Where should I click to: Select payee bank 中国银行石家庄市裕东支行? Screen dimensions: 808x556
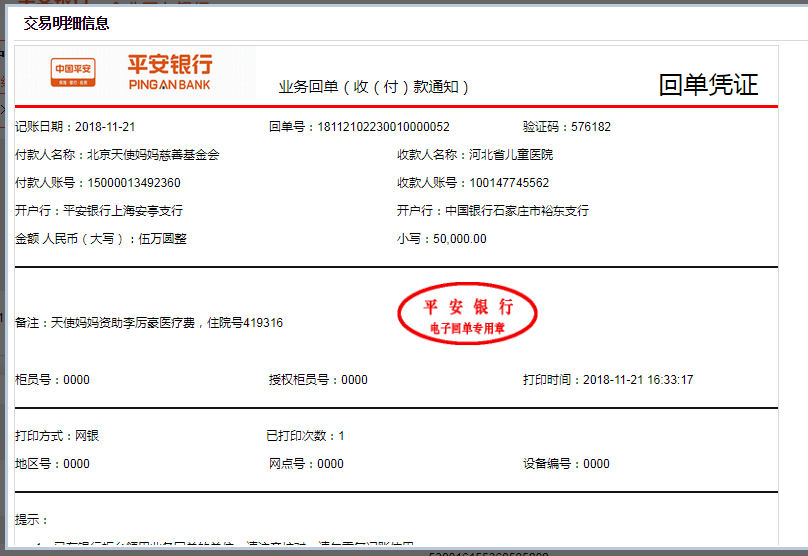coord(517,211)
